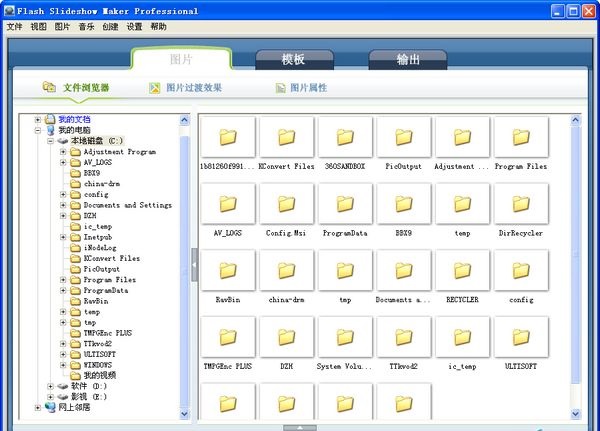Expand the Documents and Settings node
The height and width of the screenshot is (431, 600).
63,205
